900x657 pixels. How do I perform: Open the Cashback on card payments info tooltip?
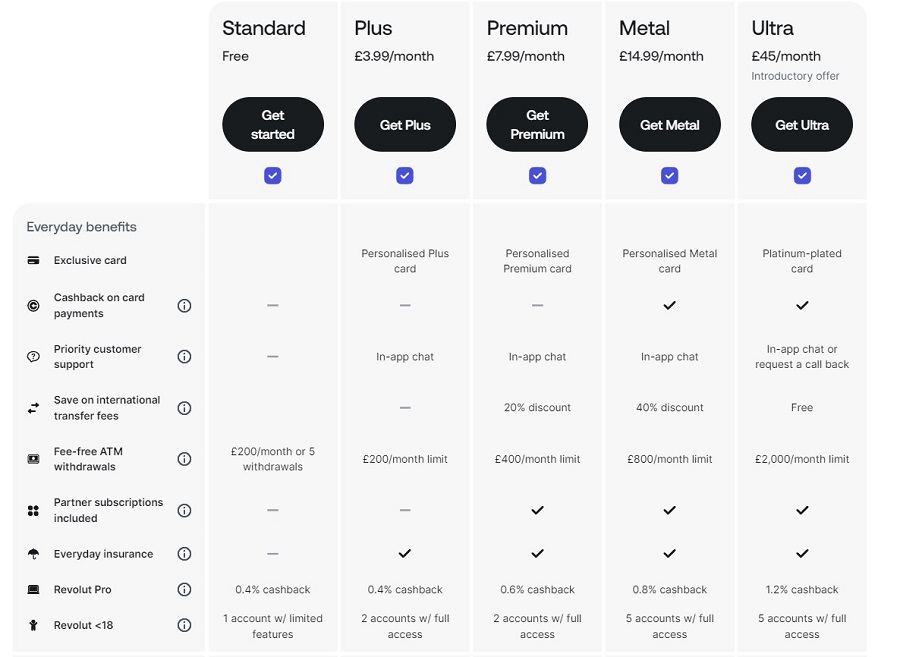coord(184,305)
